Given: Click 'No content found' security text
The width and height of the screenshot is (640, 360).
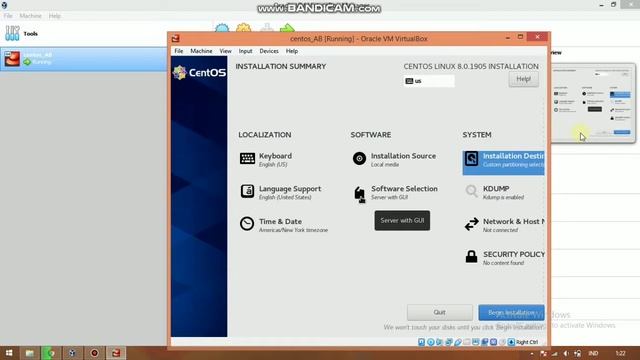Looking at the screenshot, I should click(503, 263).
